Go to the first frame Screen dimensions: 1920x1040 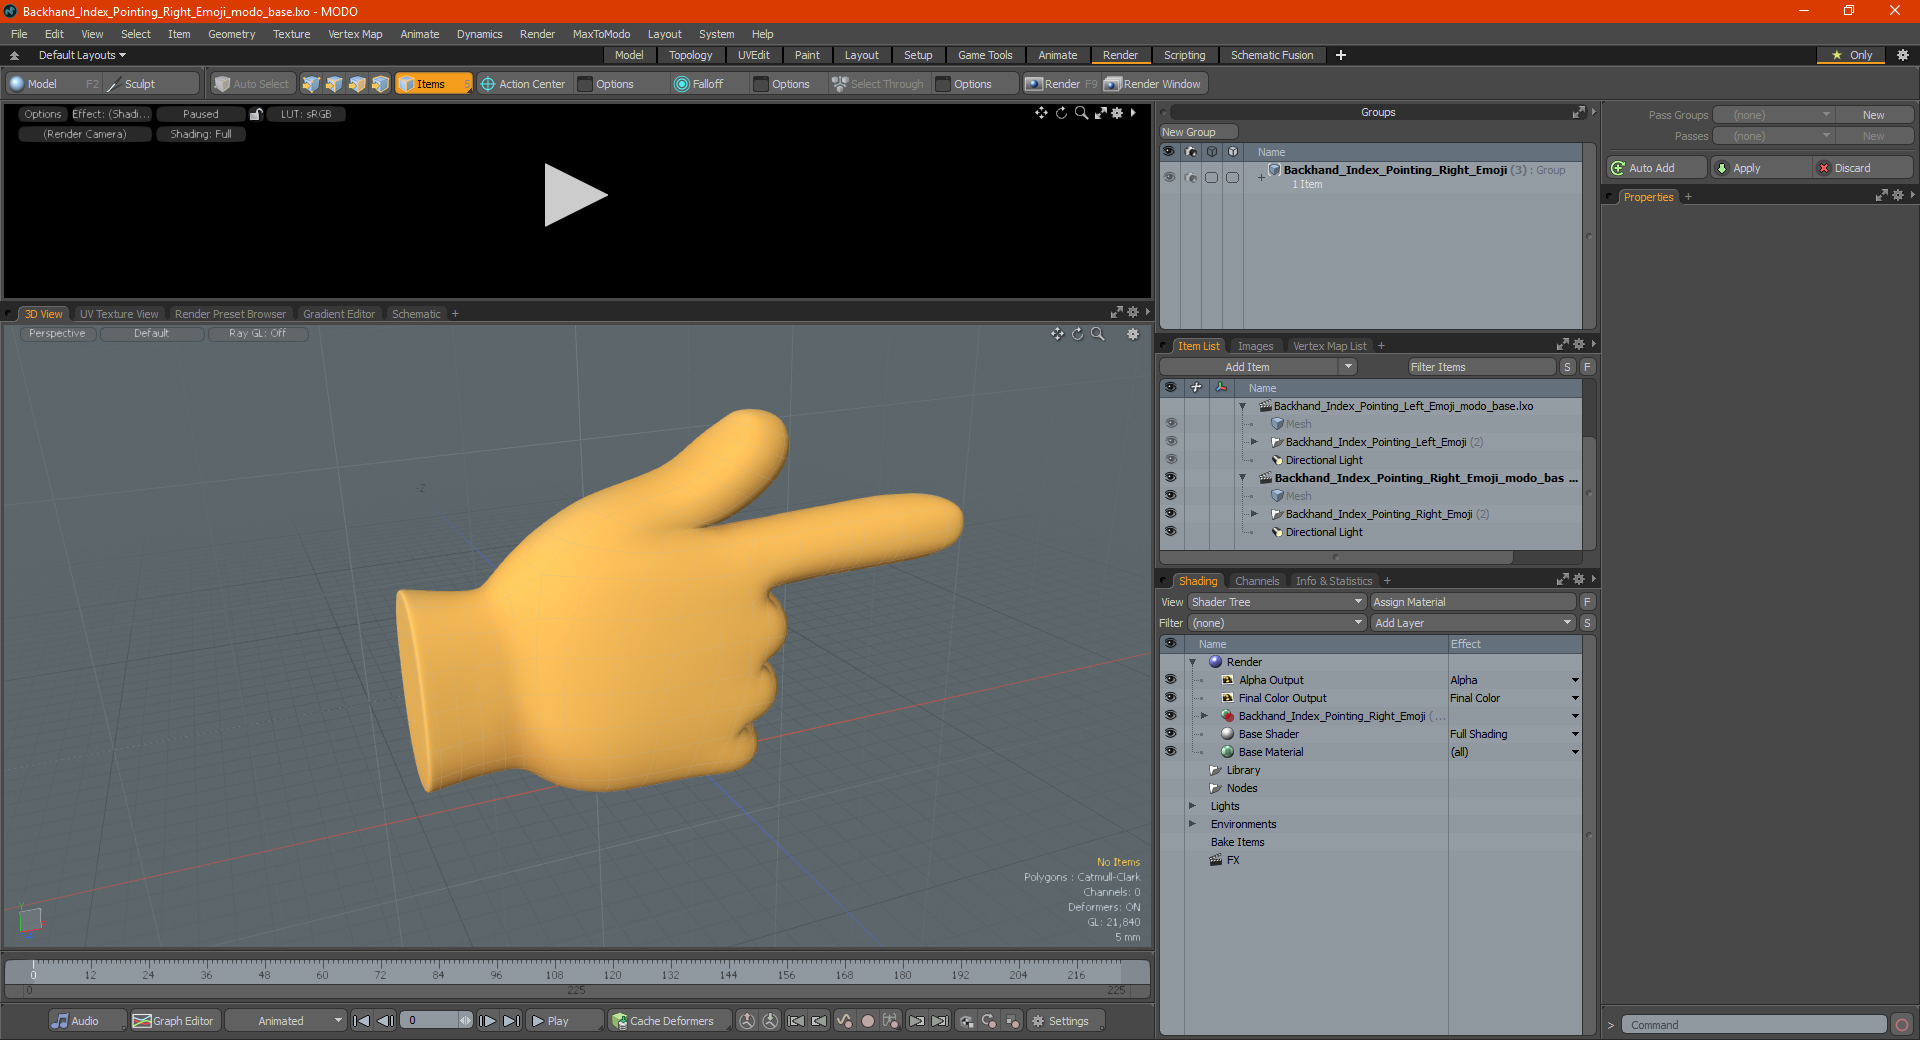click(x=362, y=1021)
